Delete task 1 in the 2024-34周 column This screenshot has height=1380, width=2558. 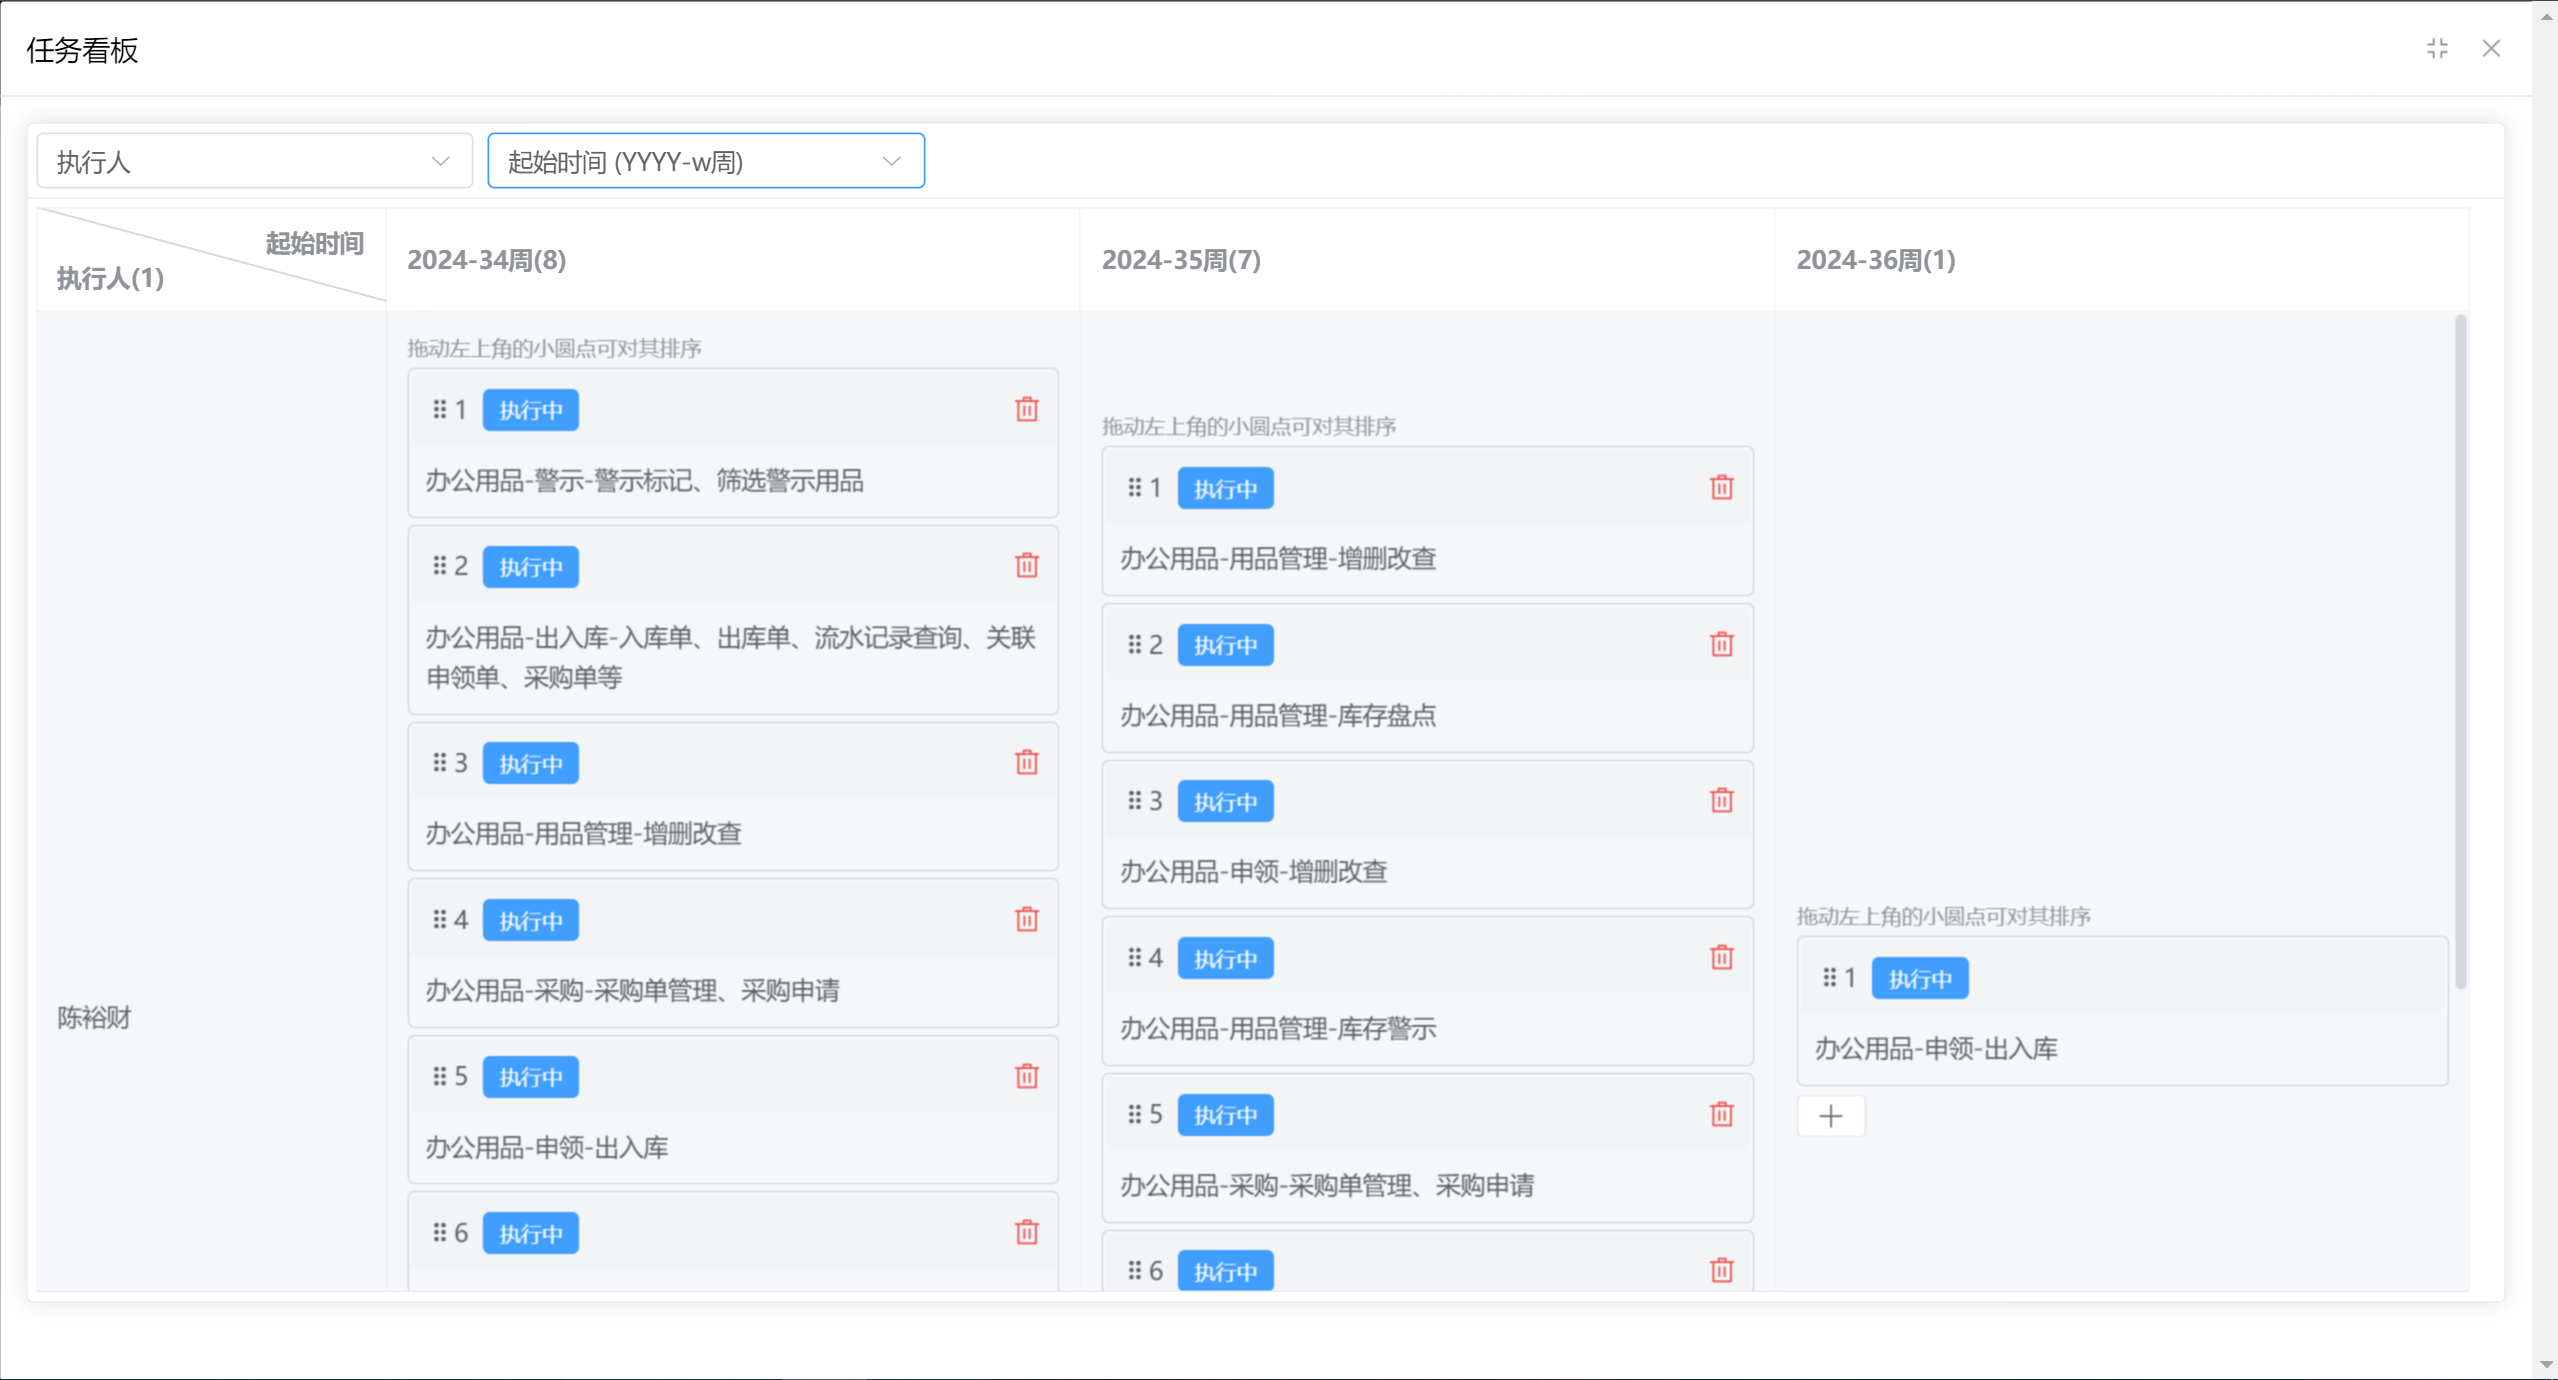1026,409
